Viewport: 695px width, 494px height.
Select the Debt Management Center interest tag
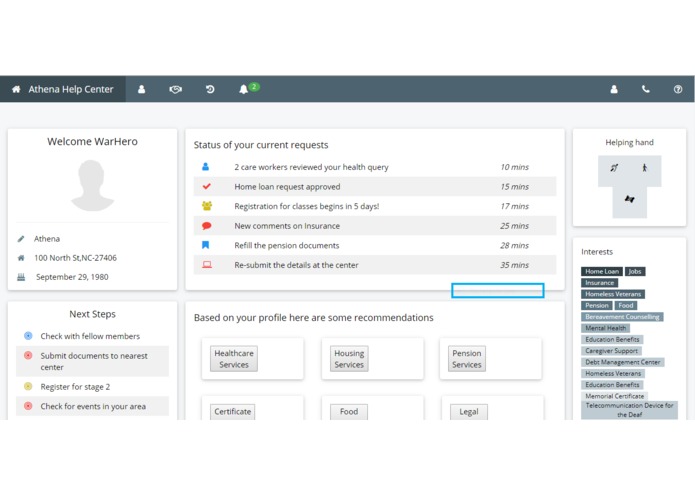(x=622, y=362)
